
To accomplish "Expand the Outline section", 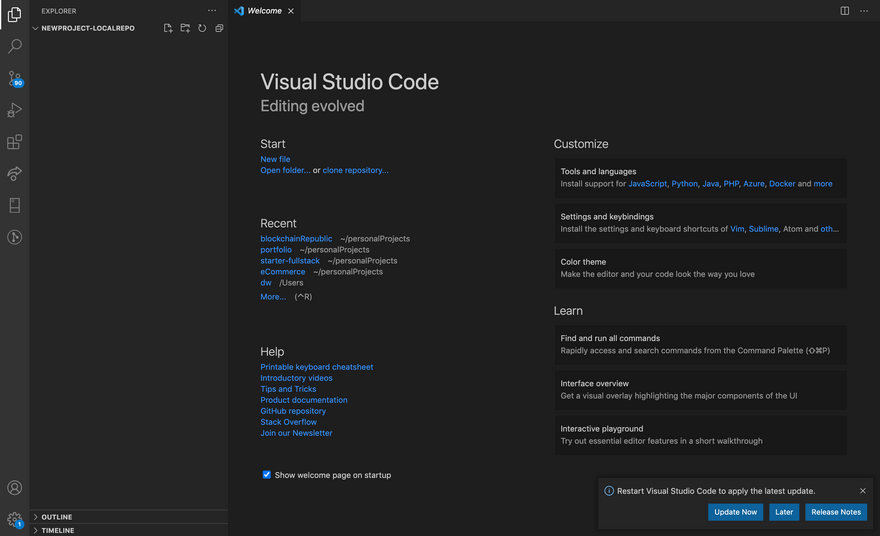I will (x=56, y=517).
